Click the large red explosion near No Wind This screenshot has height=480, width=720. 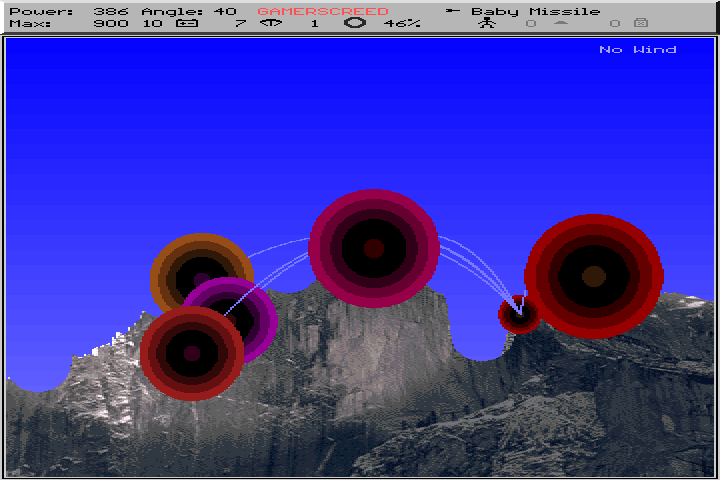[594, 277]
